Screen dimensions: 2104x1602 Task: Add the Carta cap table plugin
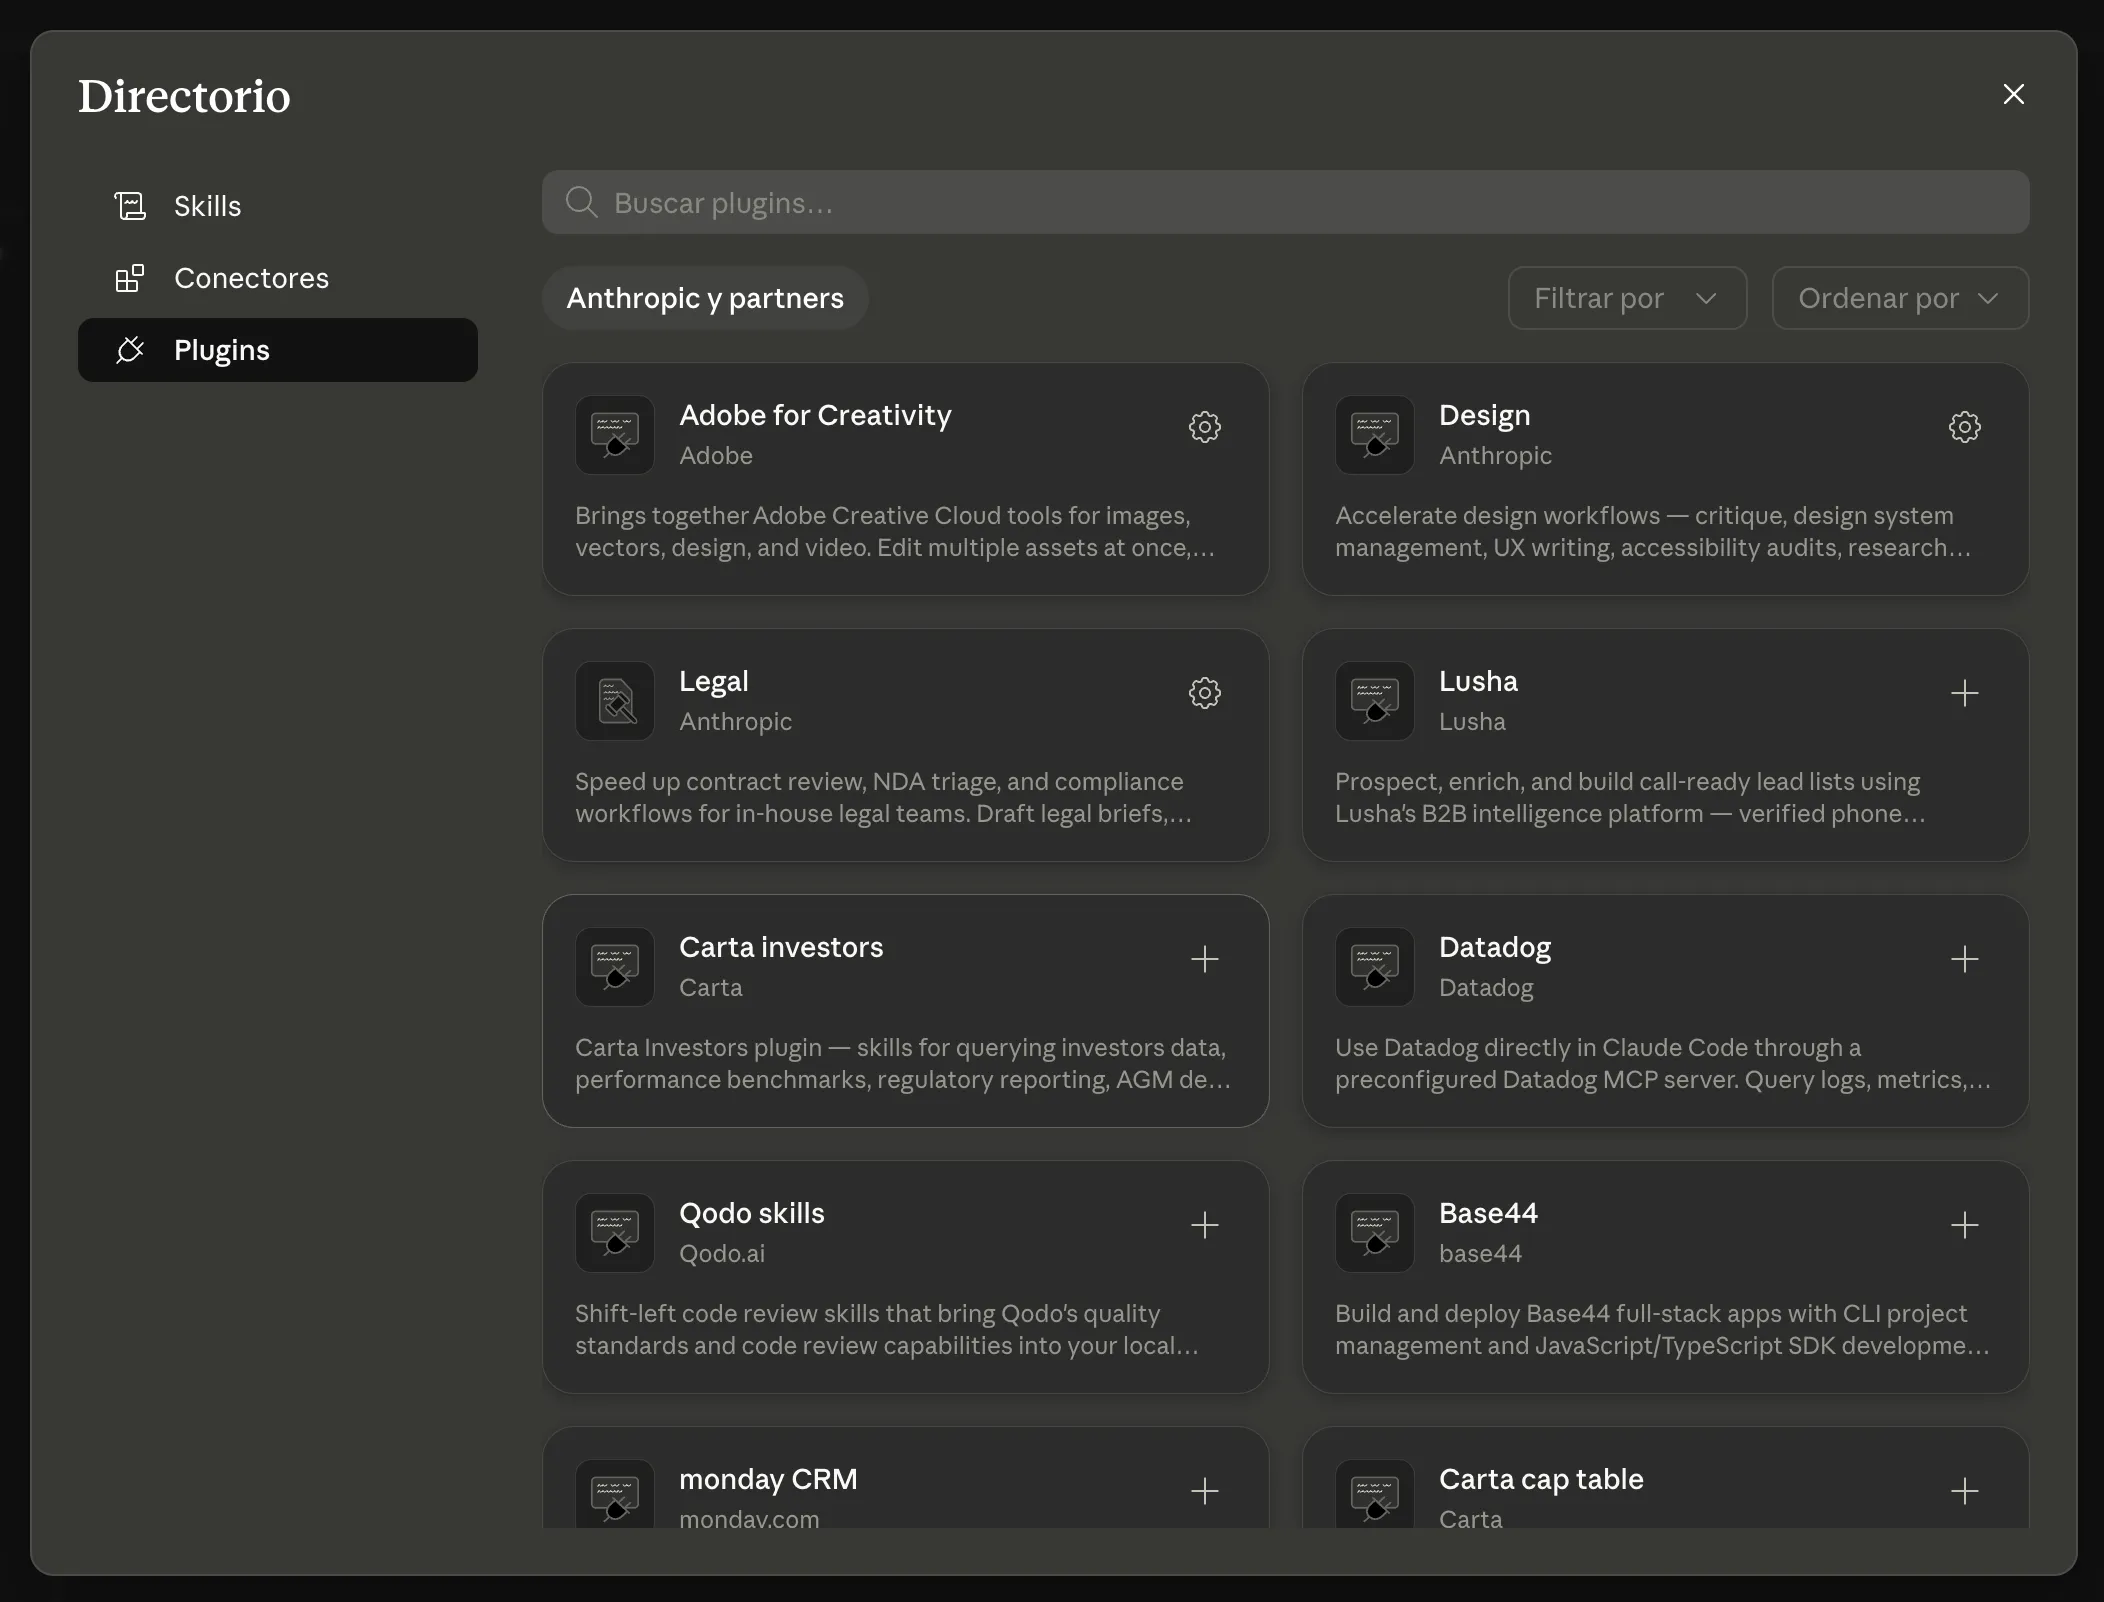[1964, 1491]
